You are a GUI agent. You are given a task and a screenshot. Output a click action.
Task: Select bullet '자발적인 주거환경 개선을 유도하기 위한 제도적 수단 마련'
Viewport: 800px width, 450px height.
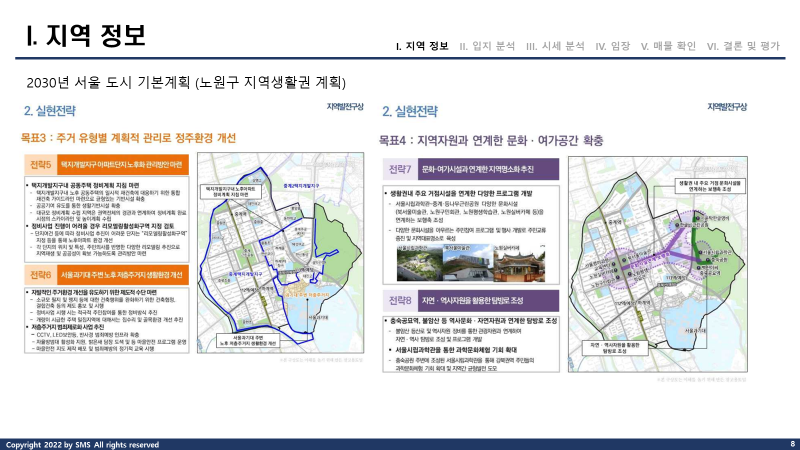[91, 292]
